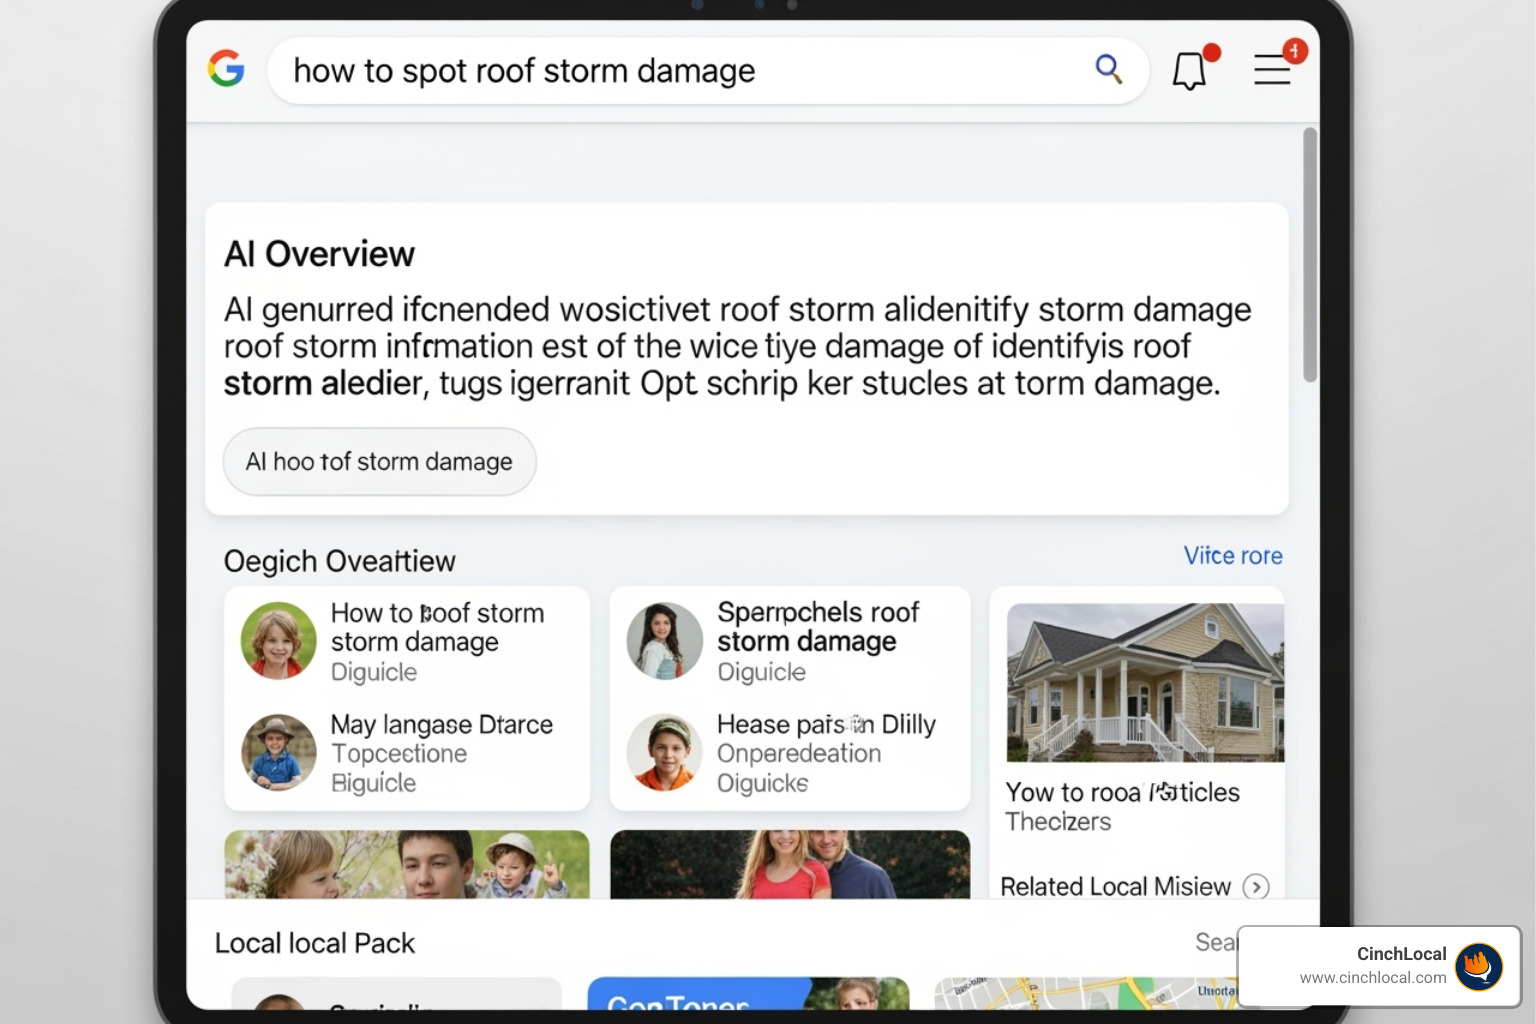Click the 'AI hoo tof storm damage' chip

point(379,462)
